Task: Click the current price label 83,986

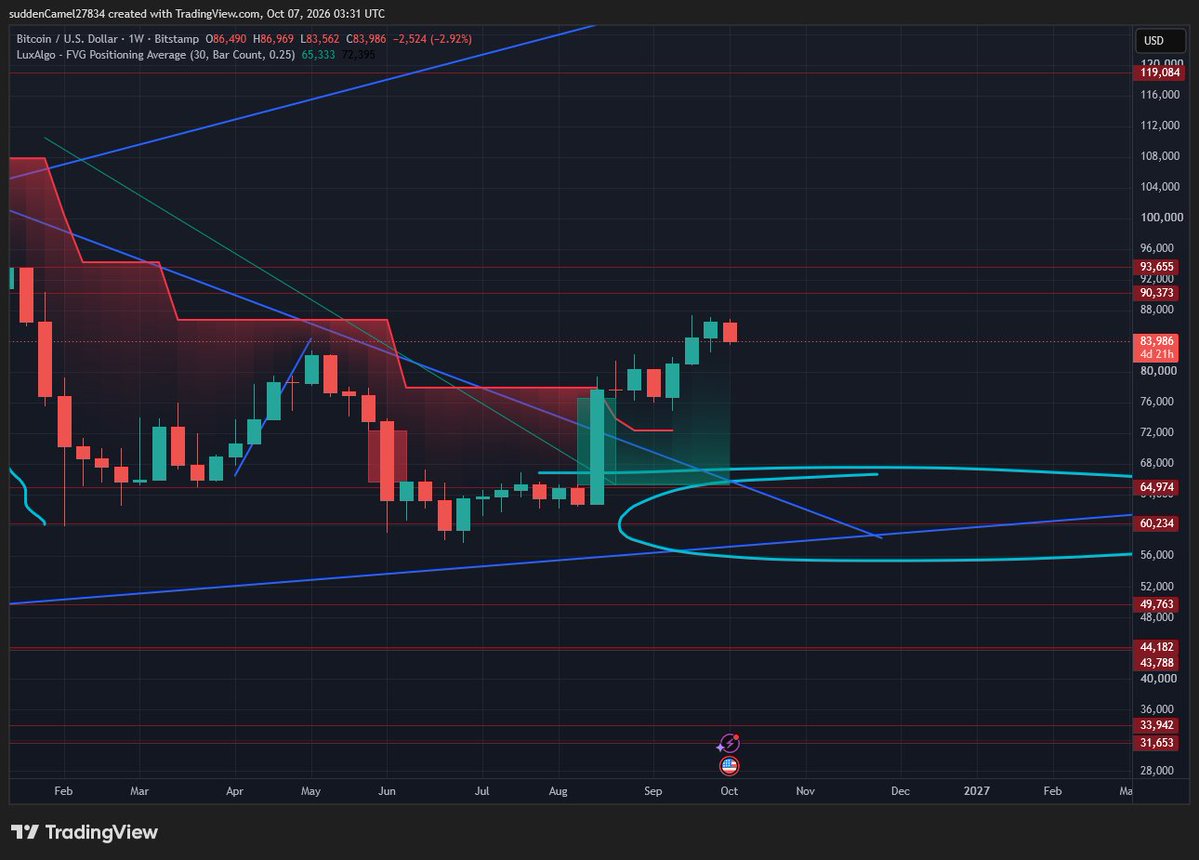Action: tap(1156, 341)
